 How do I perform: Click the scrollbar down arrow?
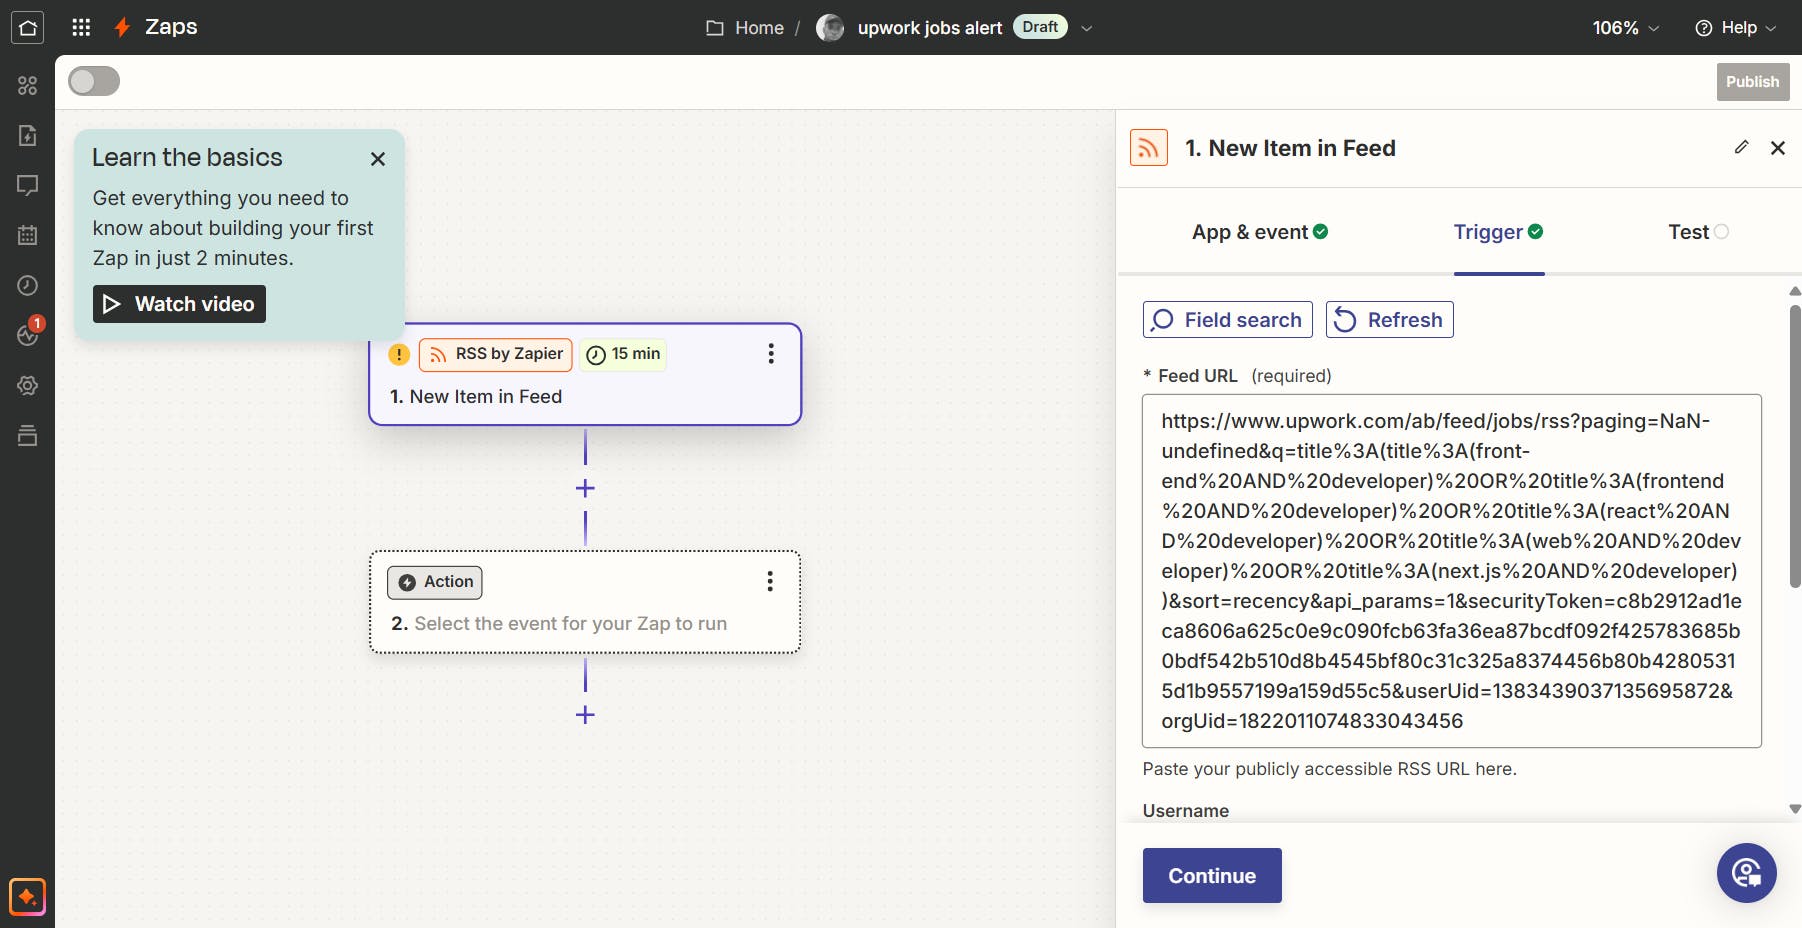[1795, 809]
